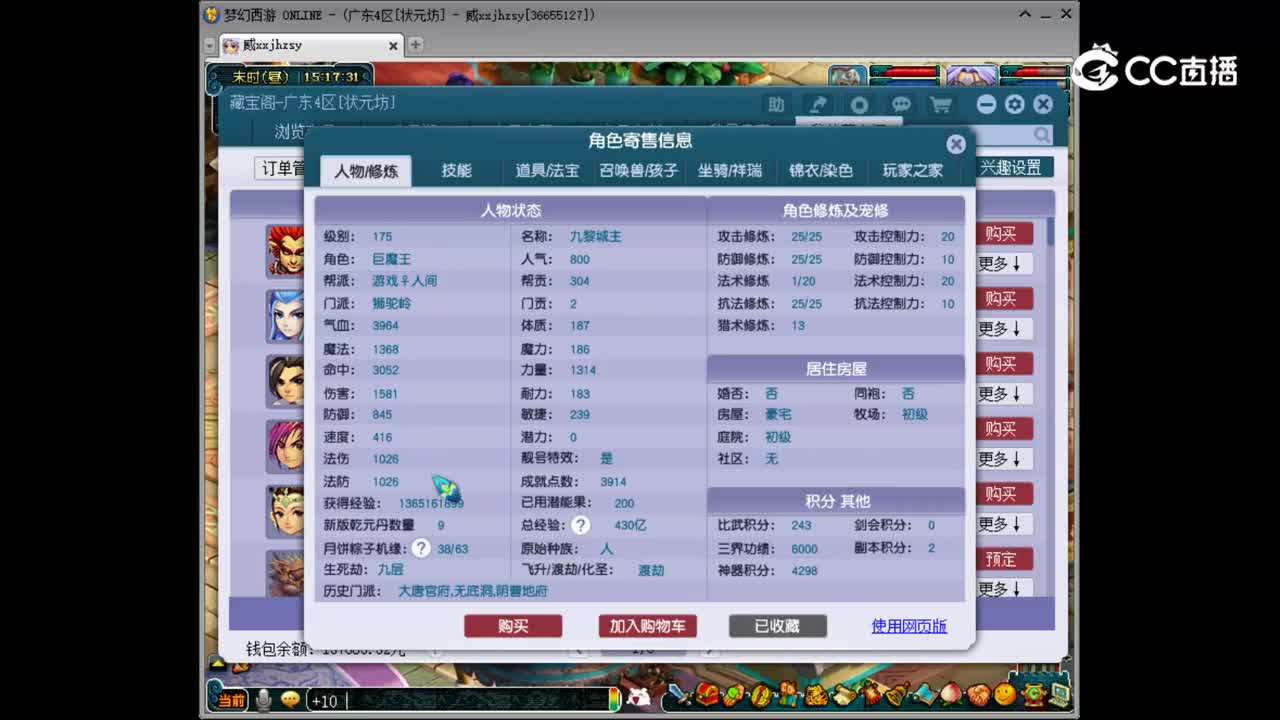Switch to the 人物/修炼 tab
Screen dimensions: 1280x720
click(x=366, y=171)
